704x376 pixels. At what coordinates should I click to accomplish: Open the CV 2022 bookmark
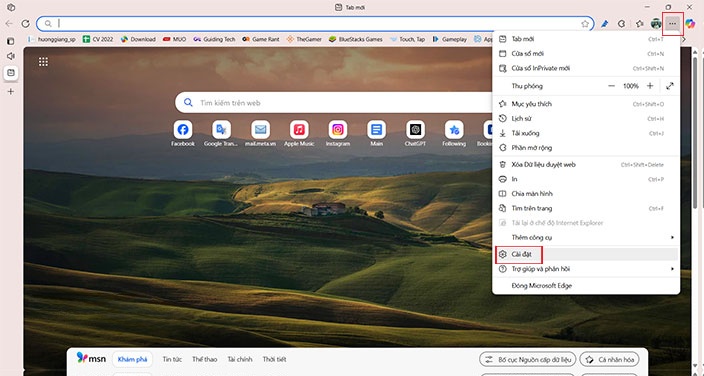tap(98, 40)
